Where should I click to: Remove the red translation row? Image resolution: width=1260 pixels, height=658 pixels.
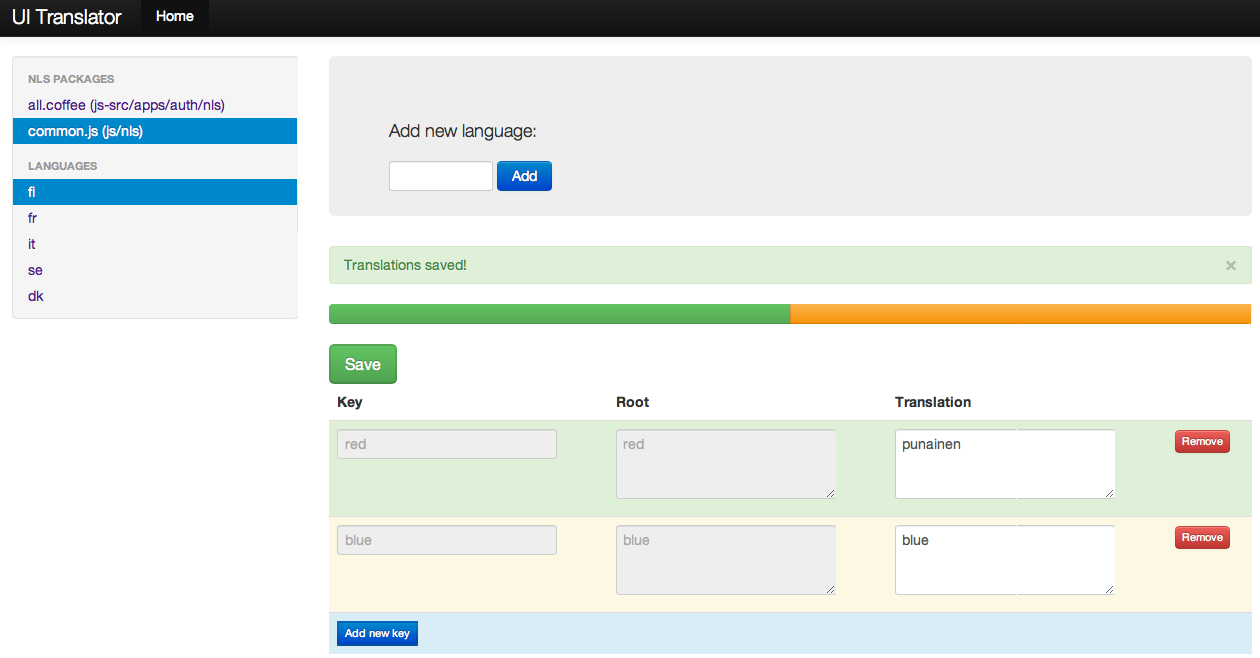click(x=1202, y=441)
